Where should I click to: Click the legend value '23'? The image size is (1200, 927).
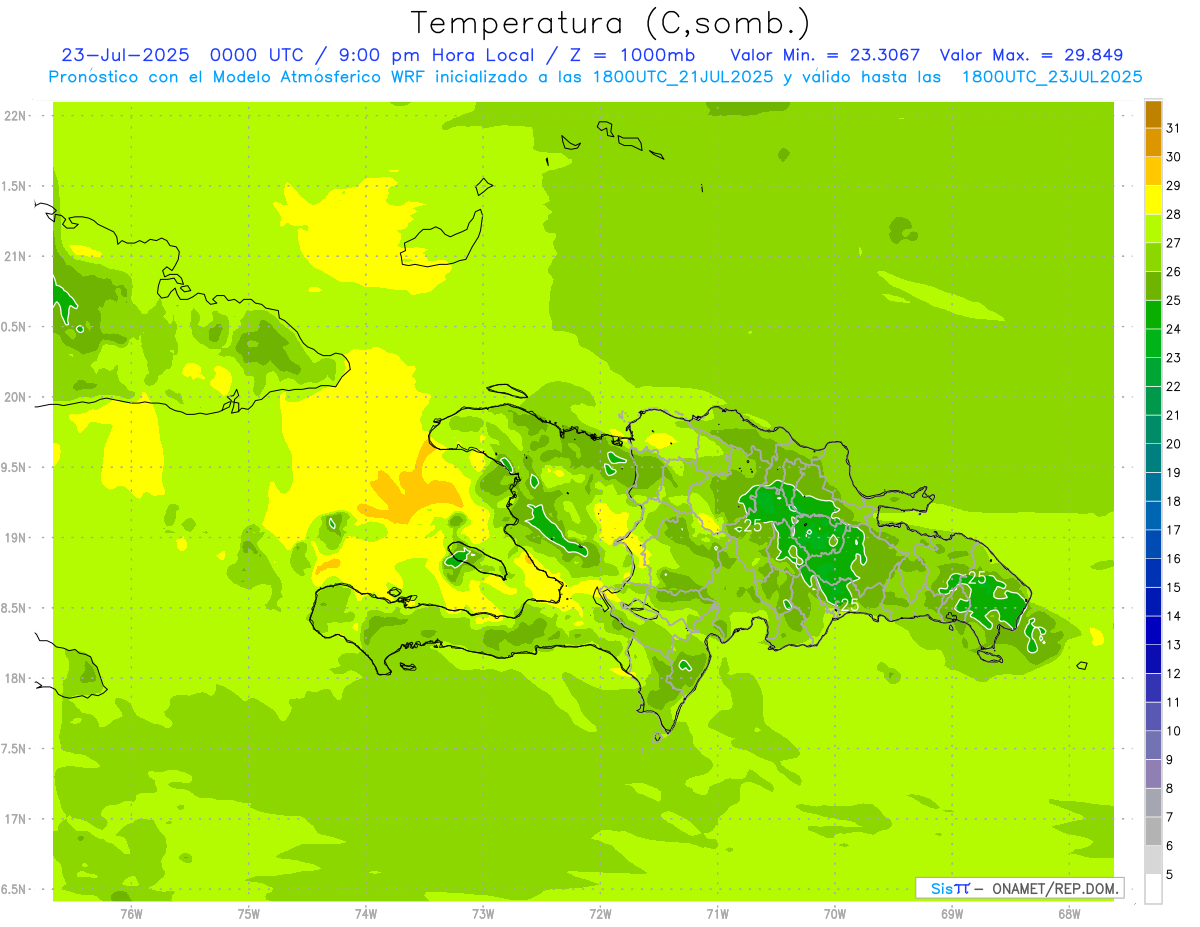coord(1174,357)
